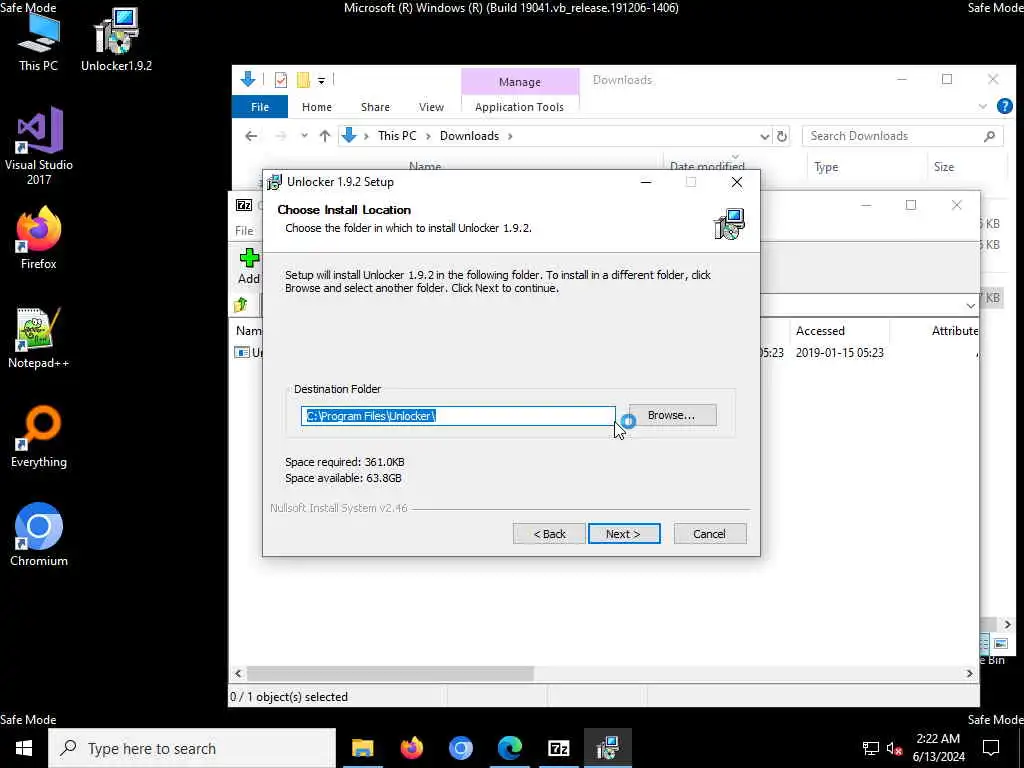Click 7-Zip scroll left arrow
Image resolution: width=1024 pixels, height=768 pixels.
[x=238, y=673]
